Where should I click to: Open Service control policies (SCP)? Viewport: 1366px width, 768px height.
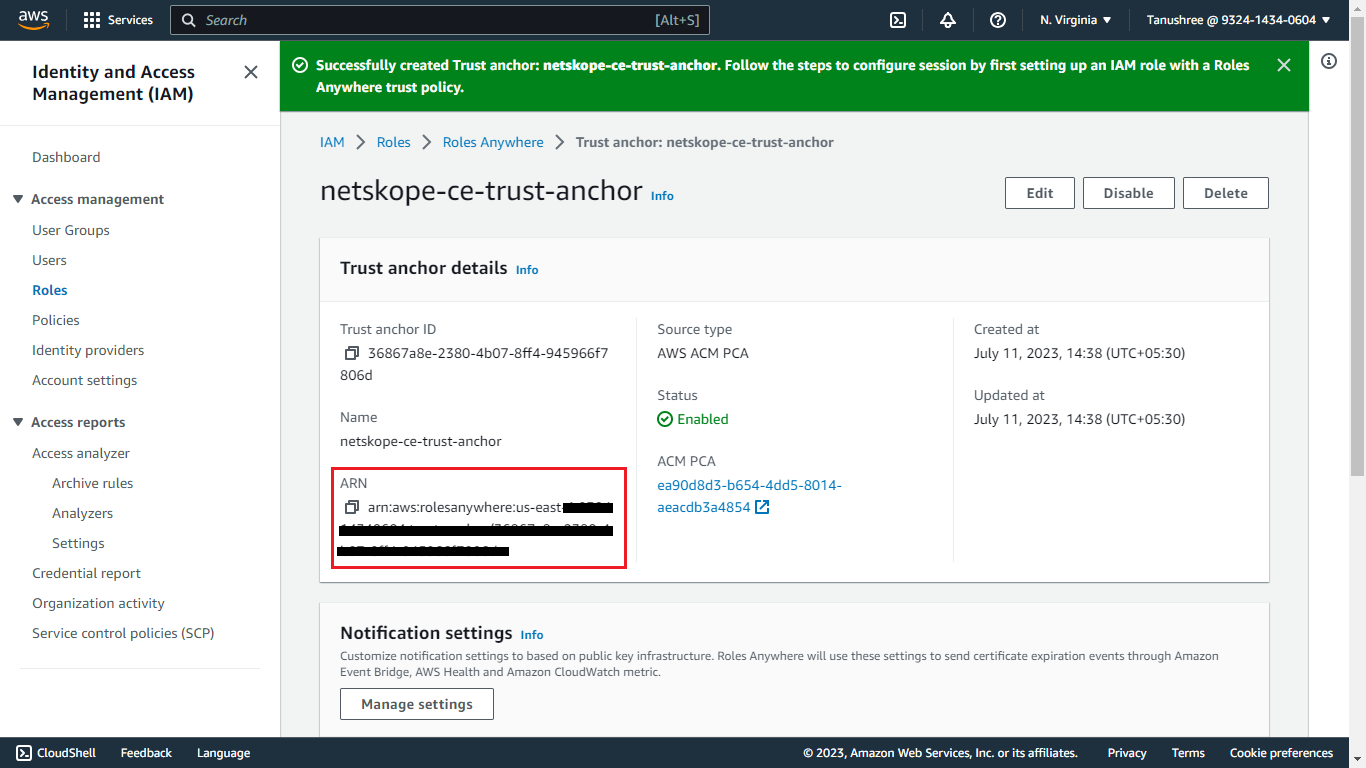[x=123, y=633]
